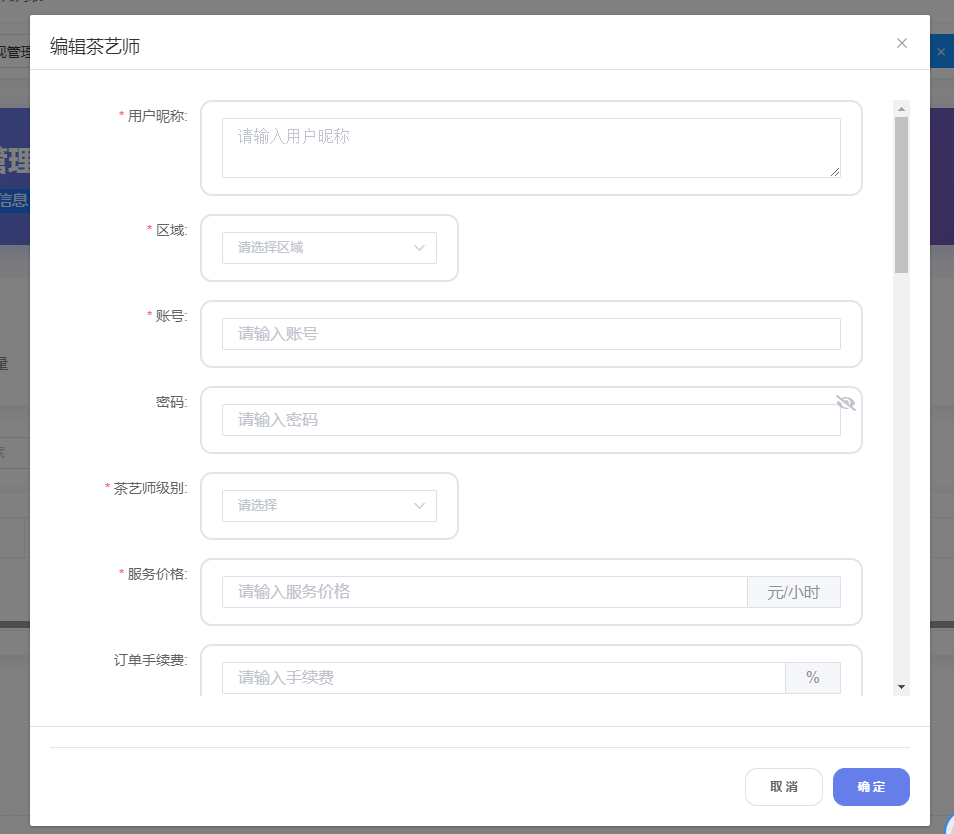The height and width of the screenshot is (834, 954).
Task: Click the 用户昵称 textarea resize handle
Action: point(835,172)
